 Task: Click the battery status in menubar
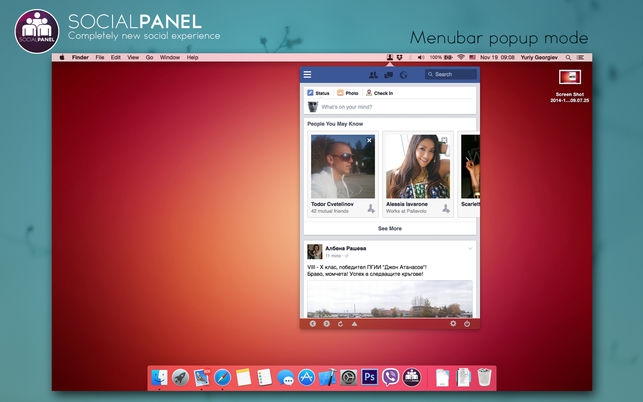click(441, 57)
